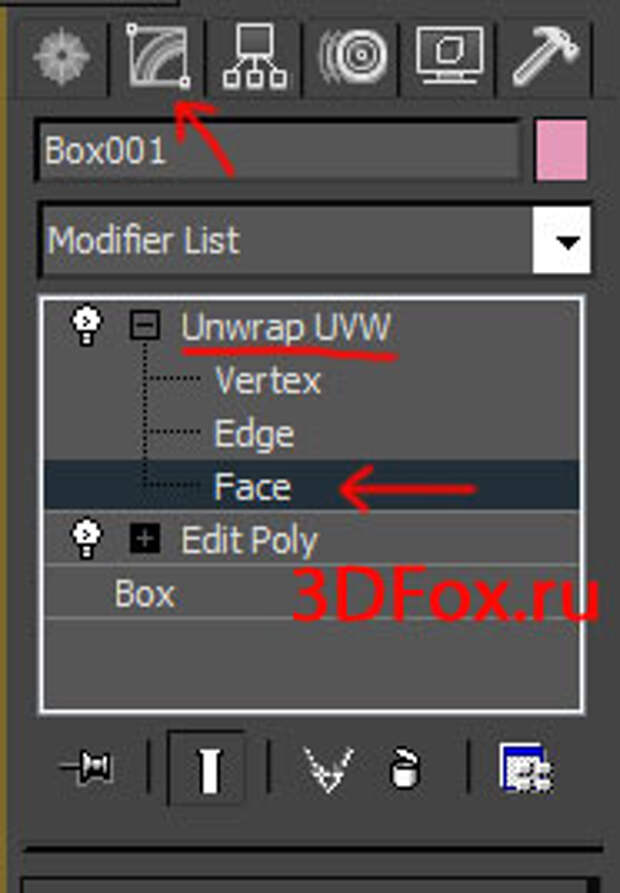The image size is (620, 893).
Task: Select the Vertex sub-object level
Action: 268,380
